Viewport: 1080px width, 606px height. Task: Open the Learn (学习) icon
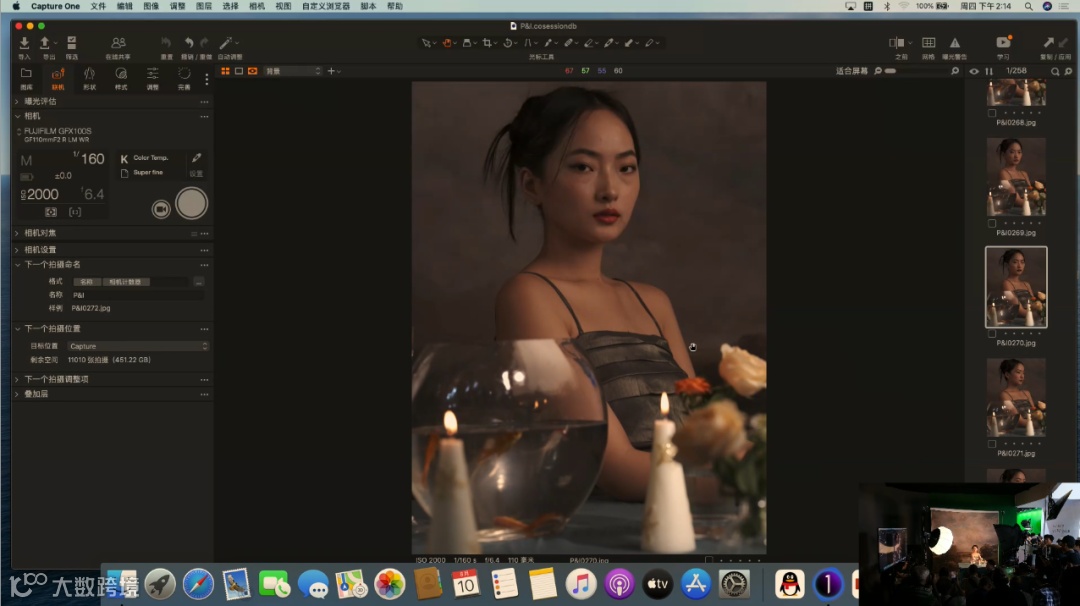click(x=1003, y=43)
